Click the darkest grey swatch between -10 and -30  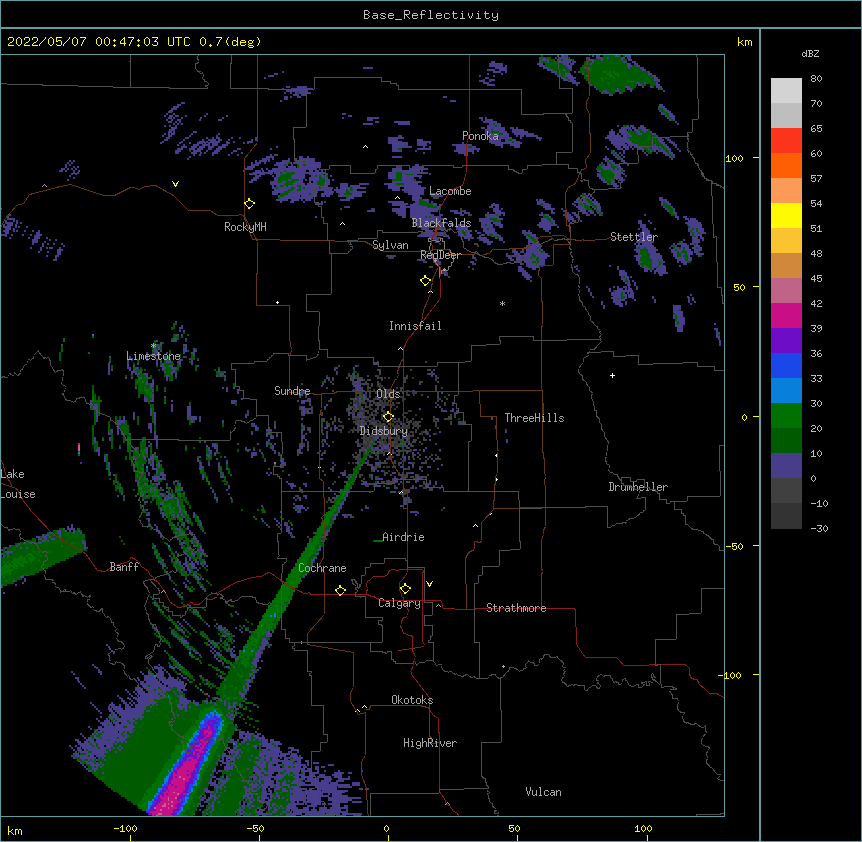point(786,516)
